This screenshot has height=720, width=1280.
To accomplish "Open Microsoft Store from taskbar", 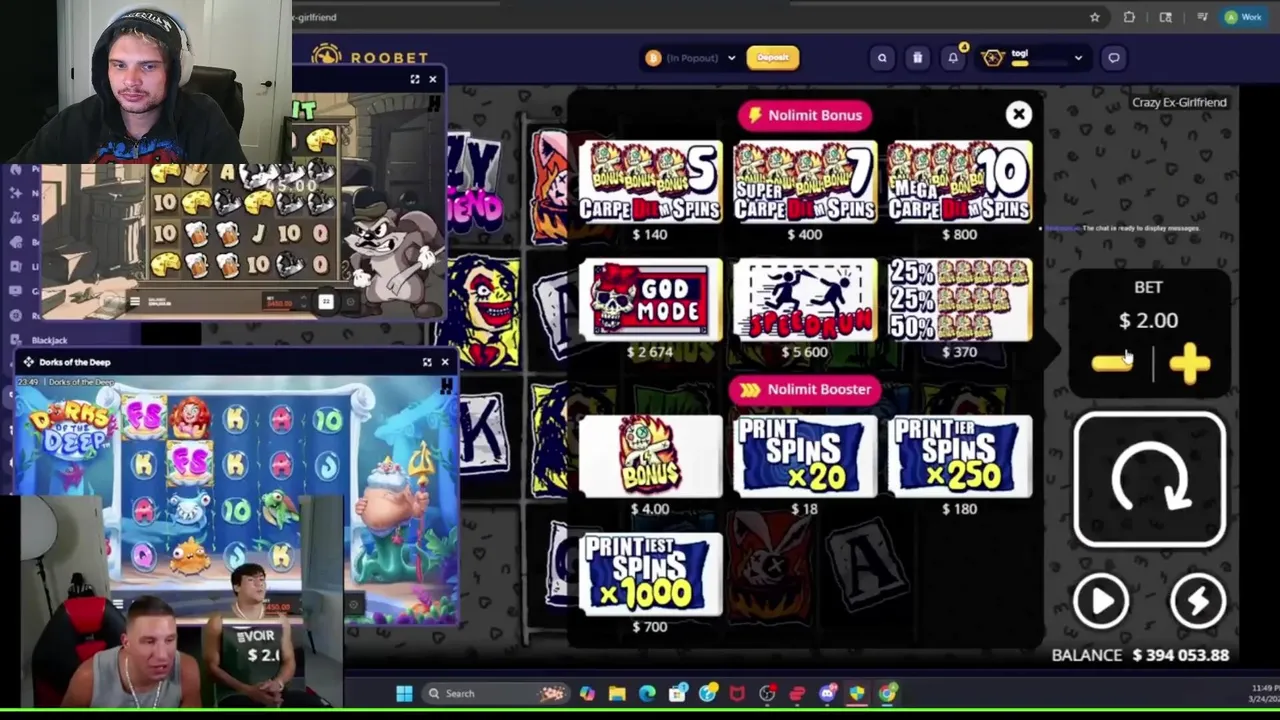I will (678, 693).
